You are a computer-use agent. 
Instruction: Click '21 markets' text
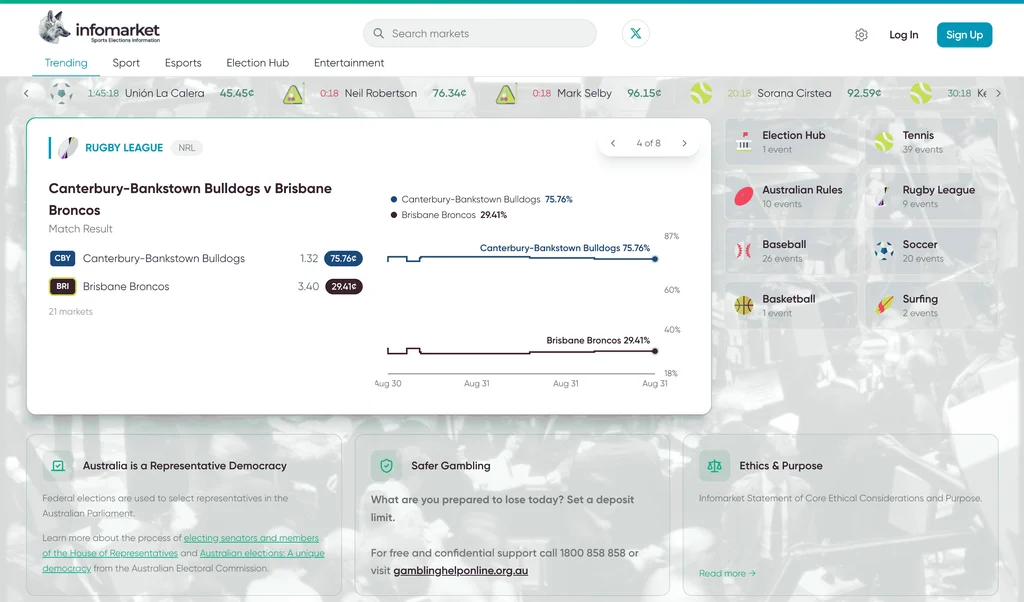(71, 311)
